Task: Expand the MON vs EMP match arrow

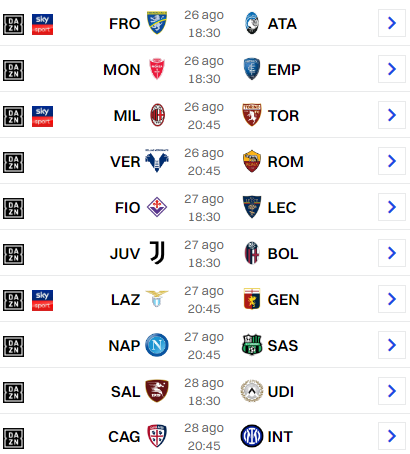Action: point(392,69)
